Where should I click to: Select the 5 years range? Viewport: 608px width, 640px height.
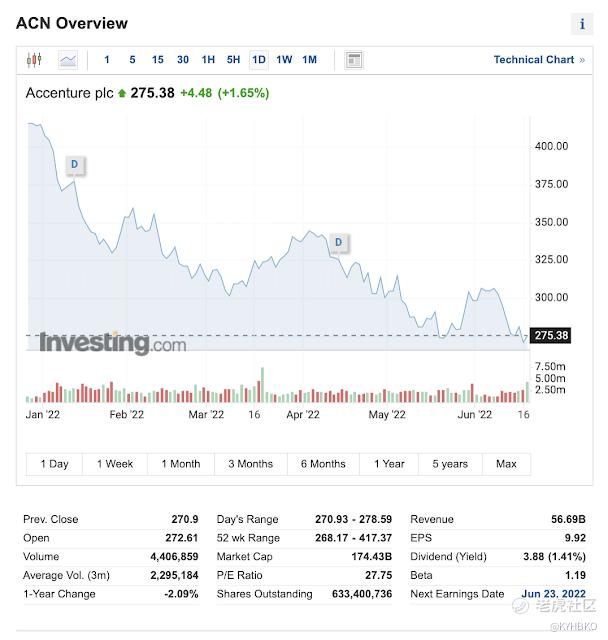tap(450, 464)
